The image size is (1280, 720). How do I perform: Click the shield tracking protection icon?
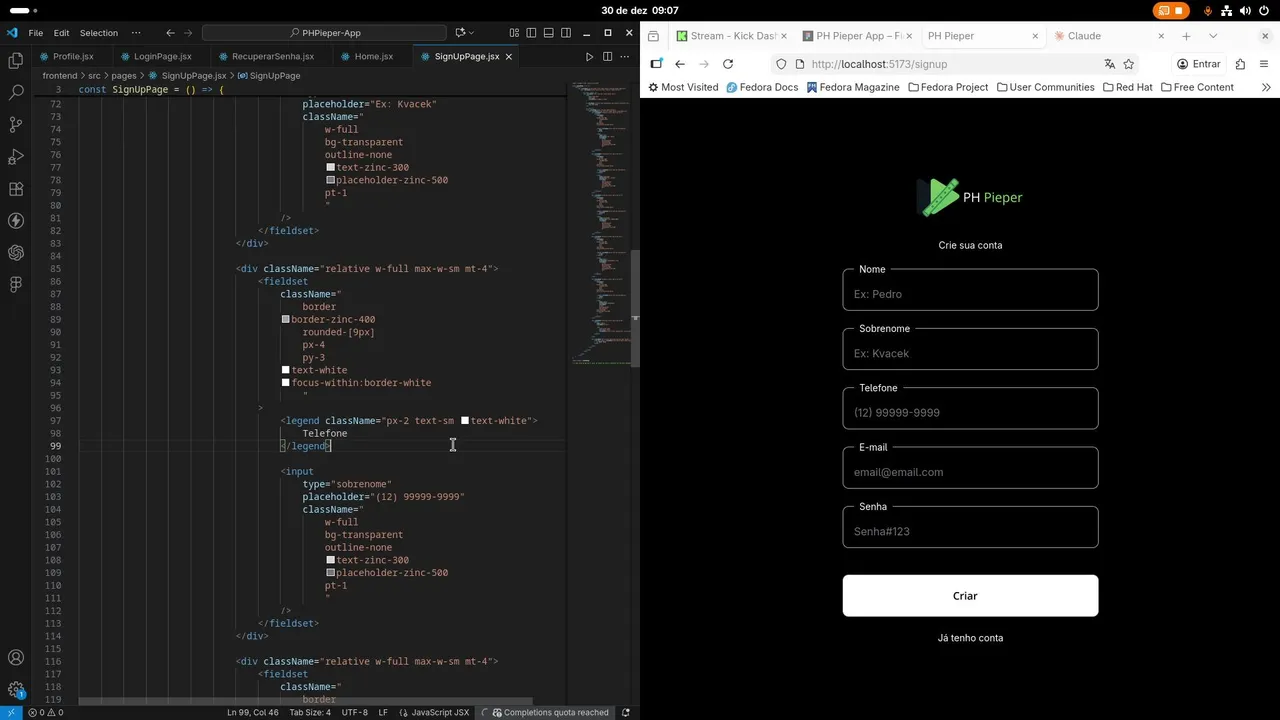(x=781, y=64)
